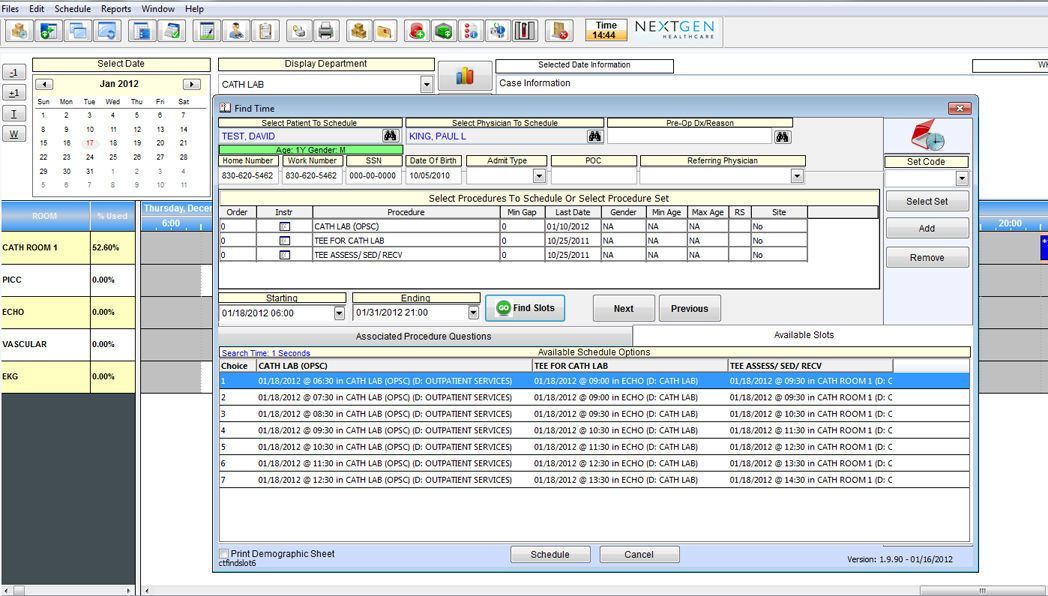Viewport: 1048px width, 596px height.
Task: Open patient search binoculars next to TEST, DAVID
Action: point(390,136)
